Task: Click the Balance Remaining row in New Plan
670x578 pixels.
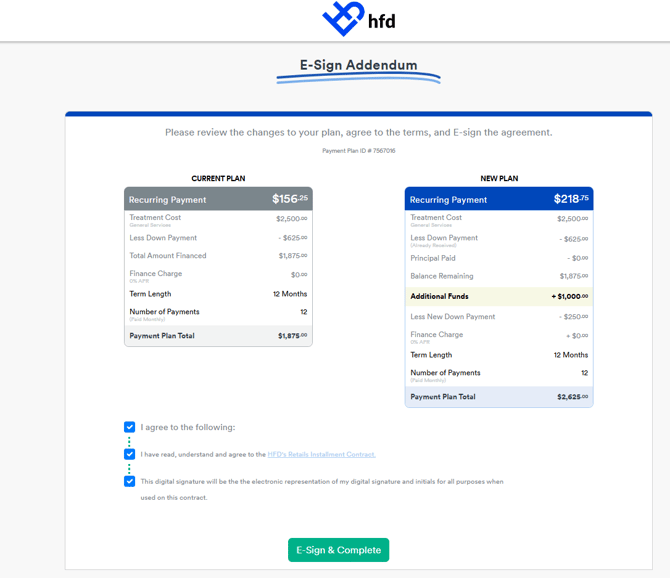Action: [x=499, y=276]
